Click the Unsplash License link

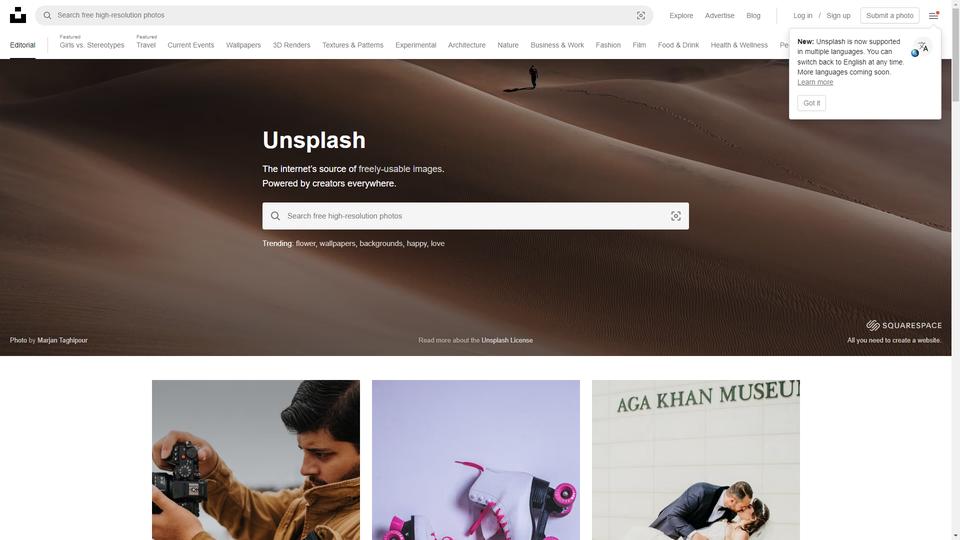point(507,340)
